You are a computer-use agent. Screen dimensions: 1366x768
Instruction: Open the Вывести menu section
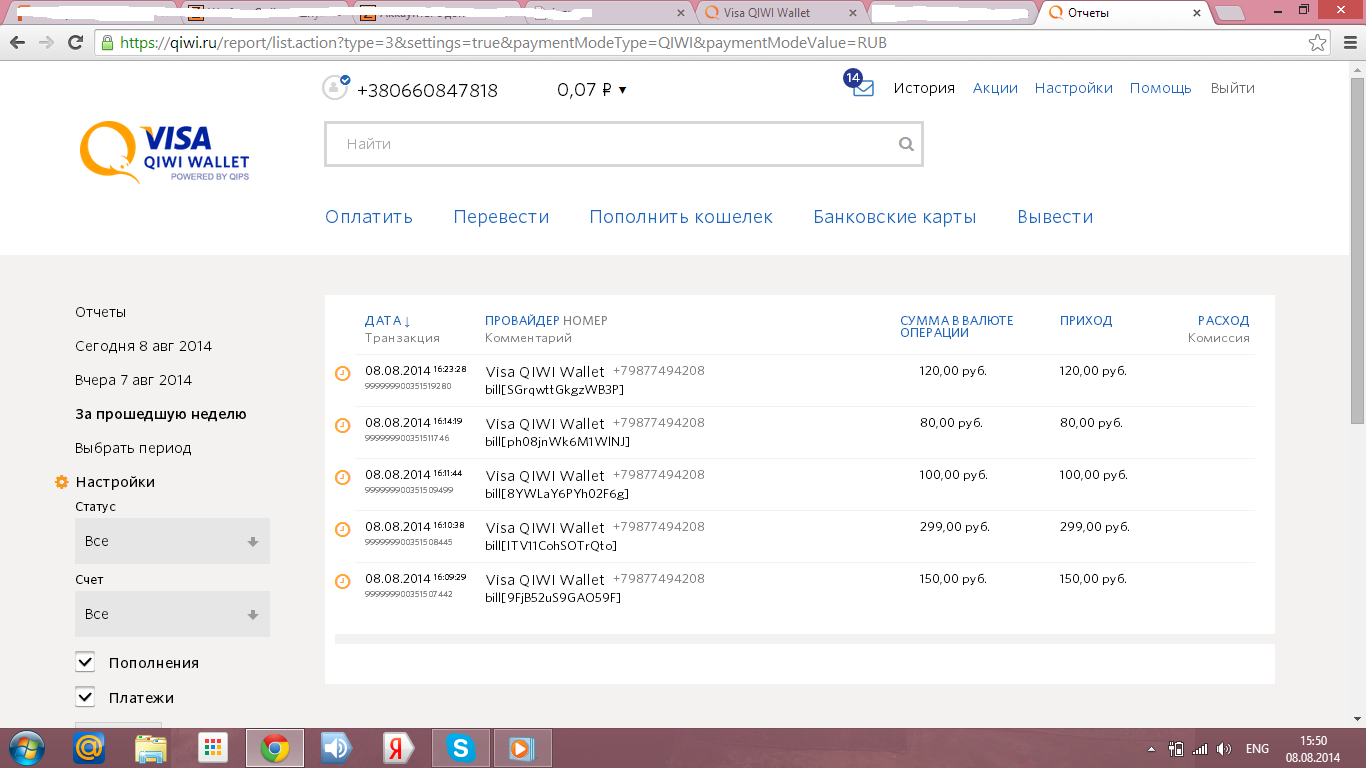[x=1055, y=217]
